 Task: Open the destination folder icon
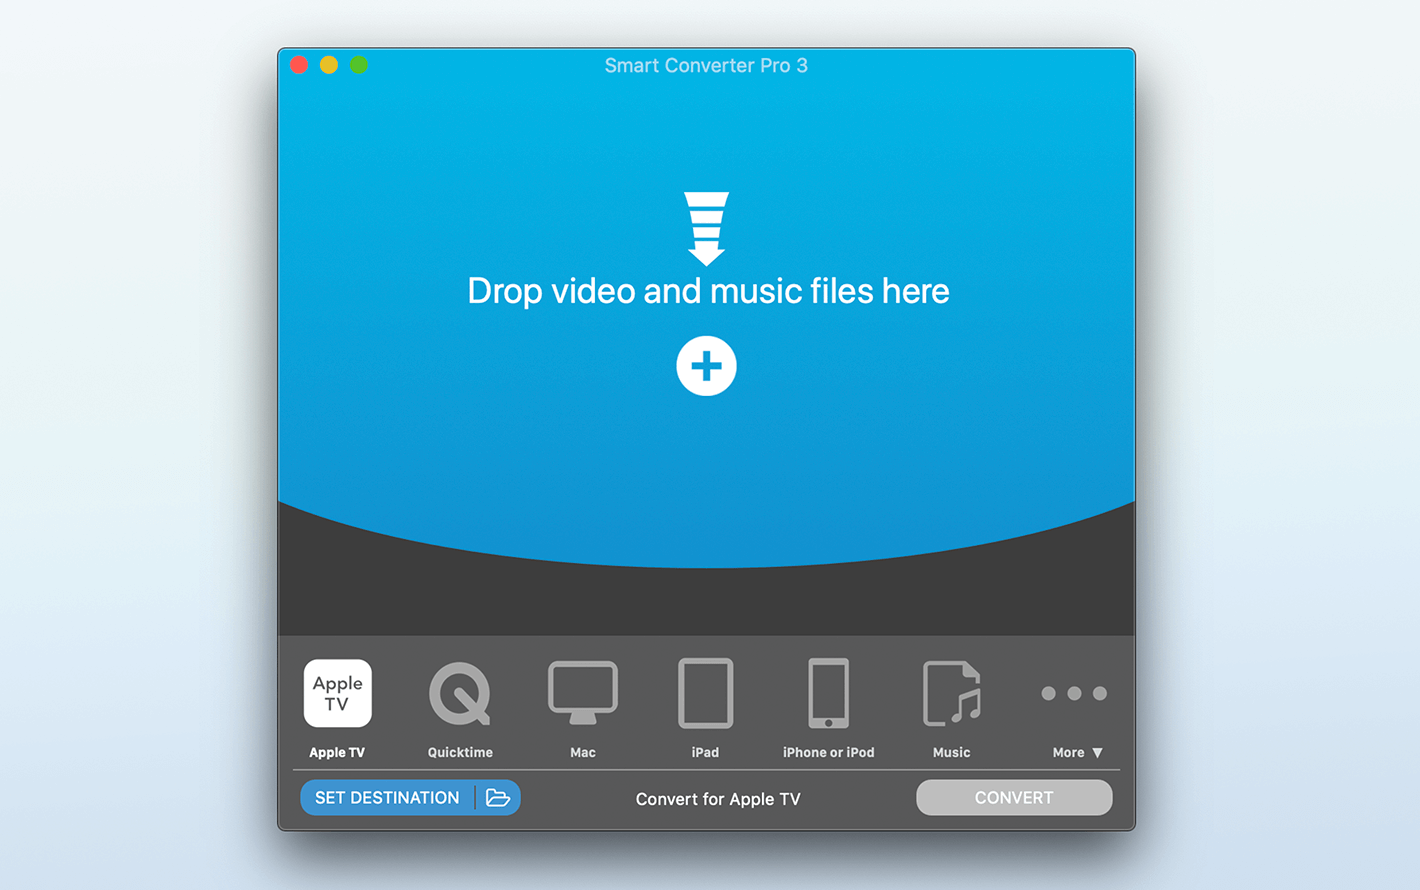498,798
